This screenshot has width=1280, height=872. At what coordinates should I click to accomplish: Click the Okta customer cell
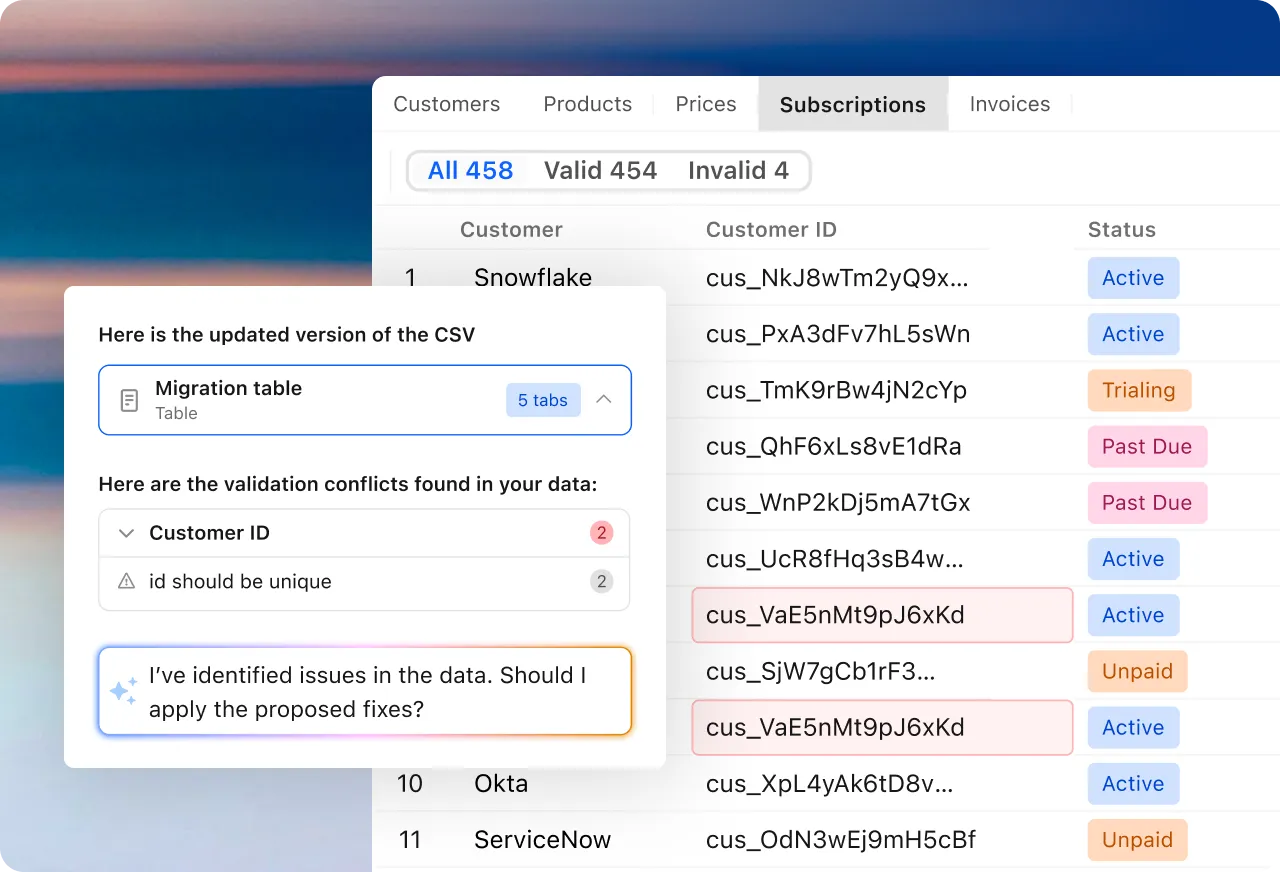coord(501,783)
